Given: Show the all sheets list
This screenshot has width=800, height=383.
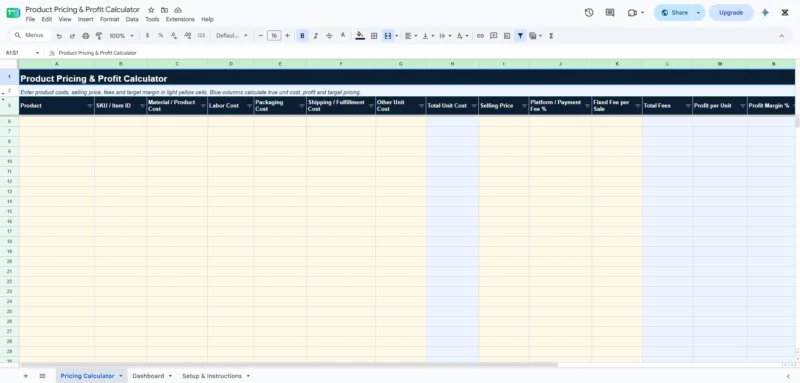Looking at the screenshot, I should (42, 376).
